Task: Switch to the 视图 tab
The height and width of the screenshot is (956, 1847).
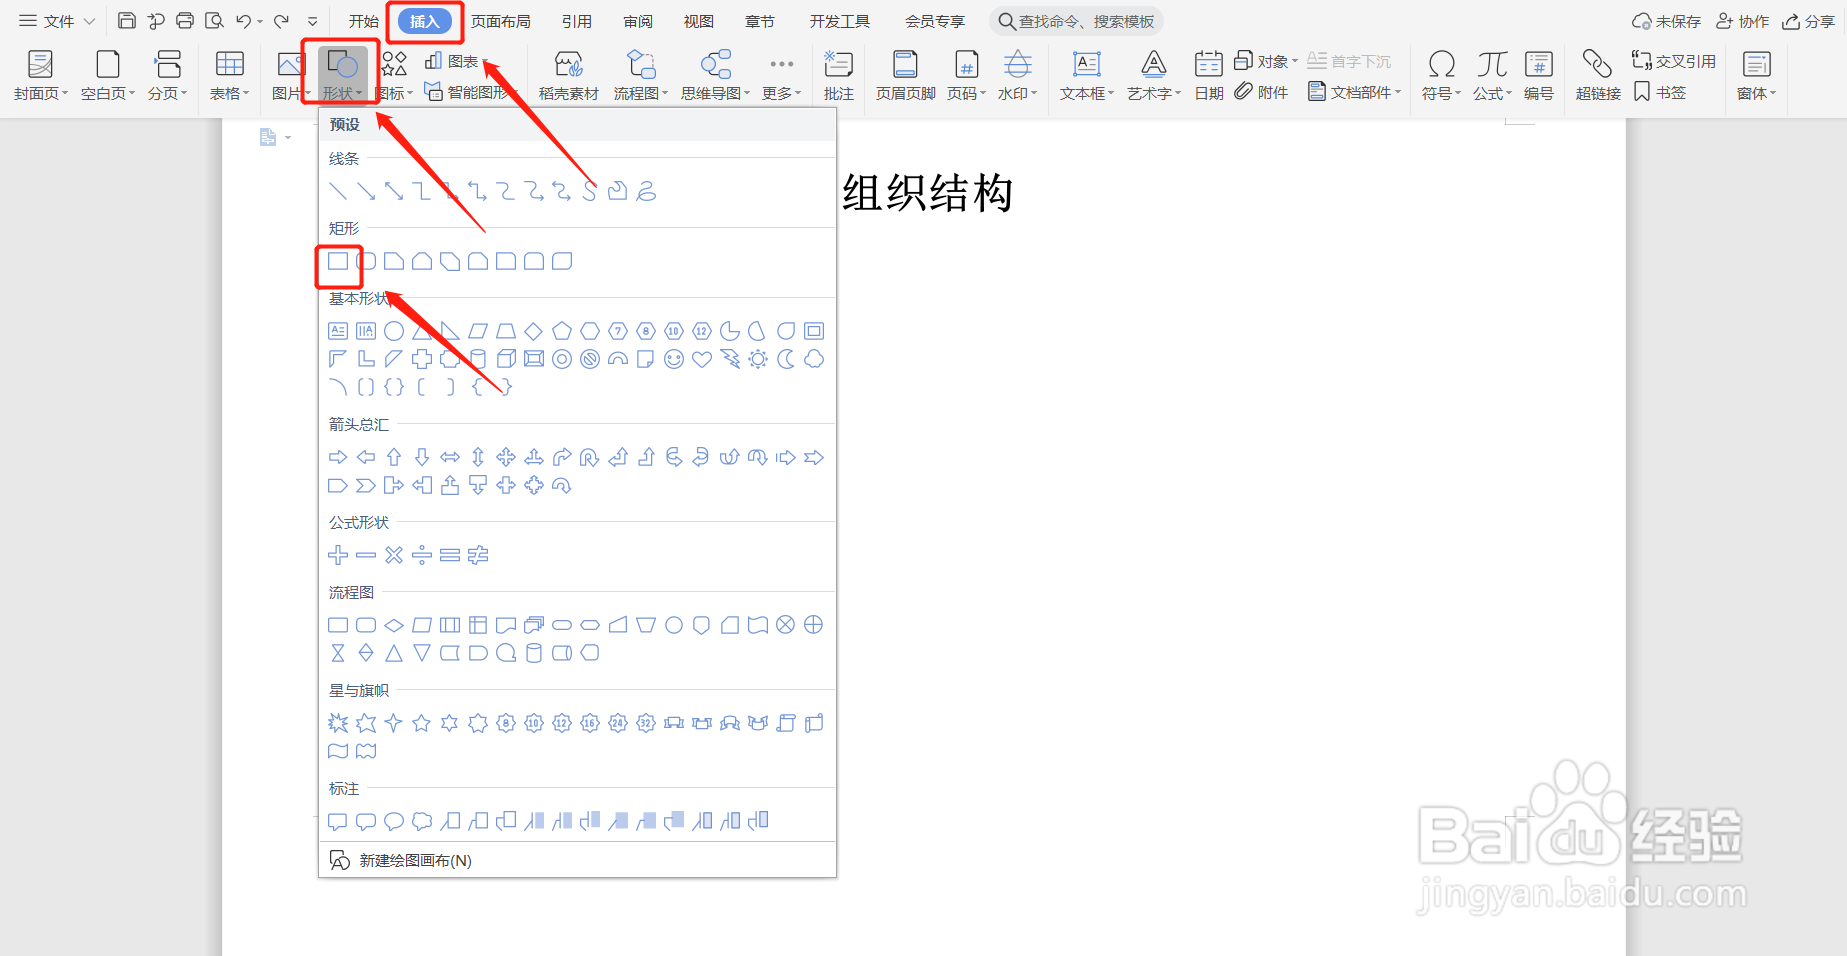Action: 699,21
